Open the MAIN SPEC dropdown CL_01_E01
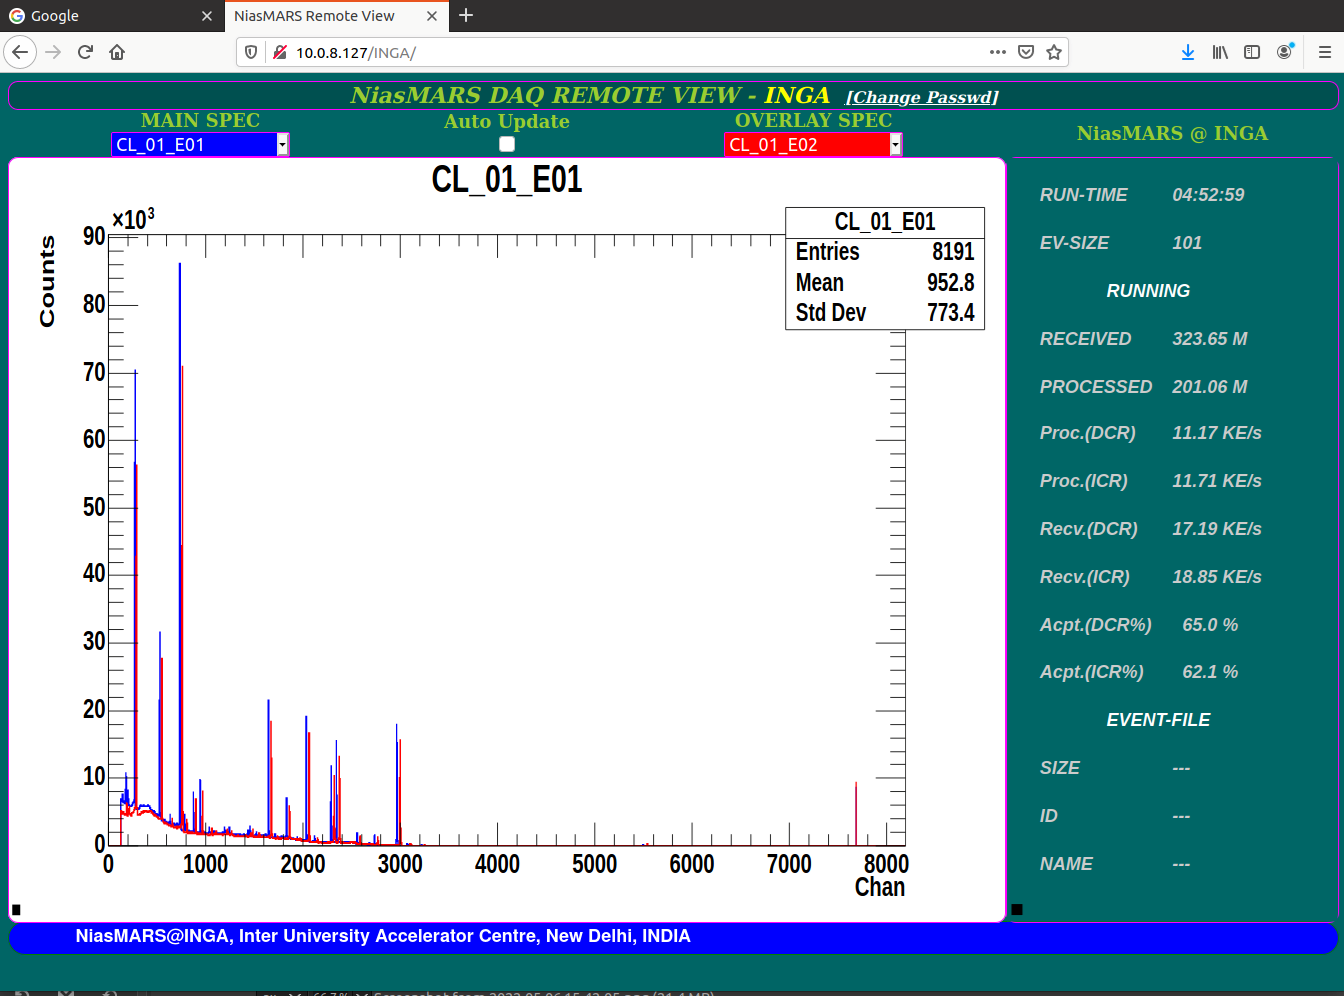The width and height of the screenshot is (1344, 996). click(x=200, y=145)
